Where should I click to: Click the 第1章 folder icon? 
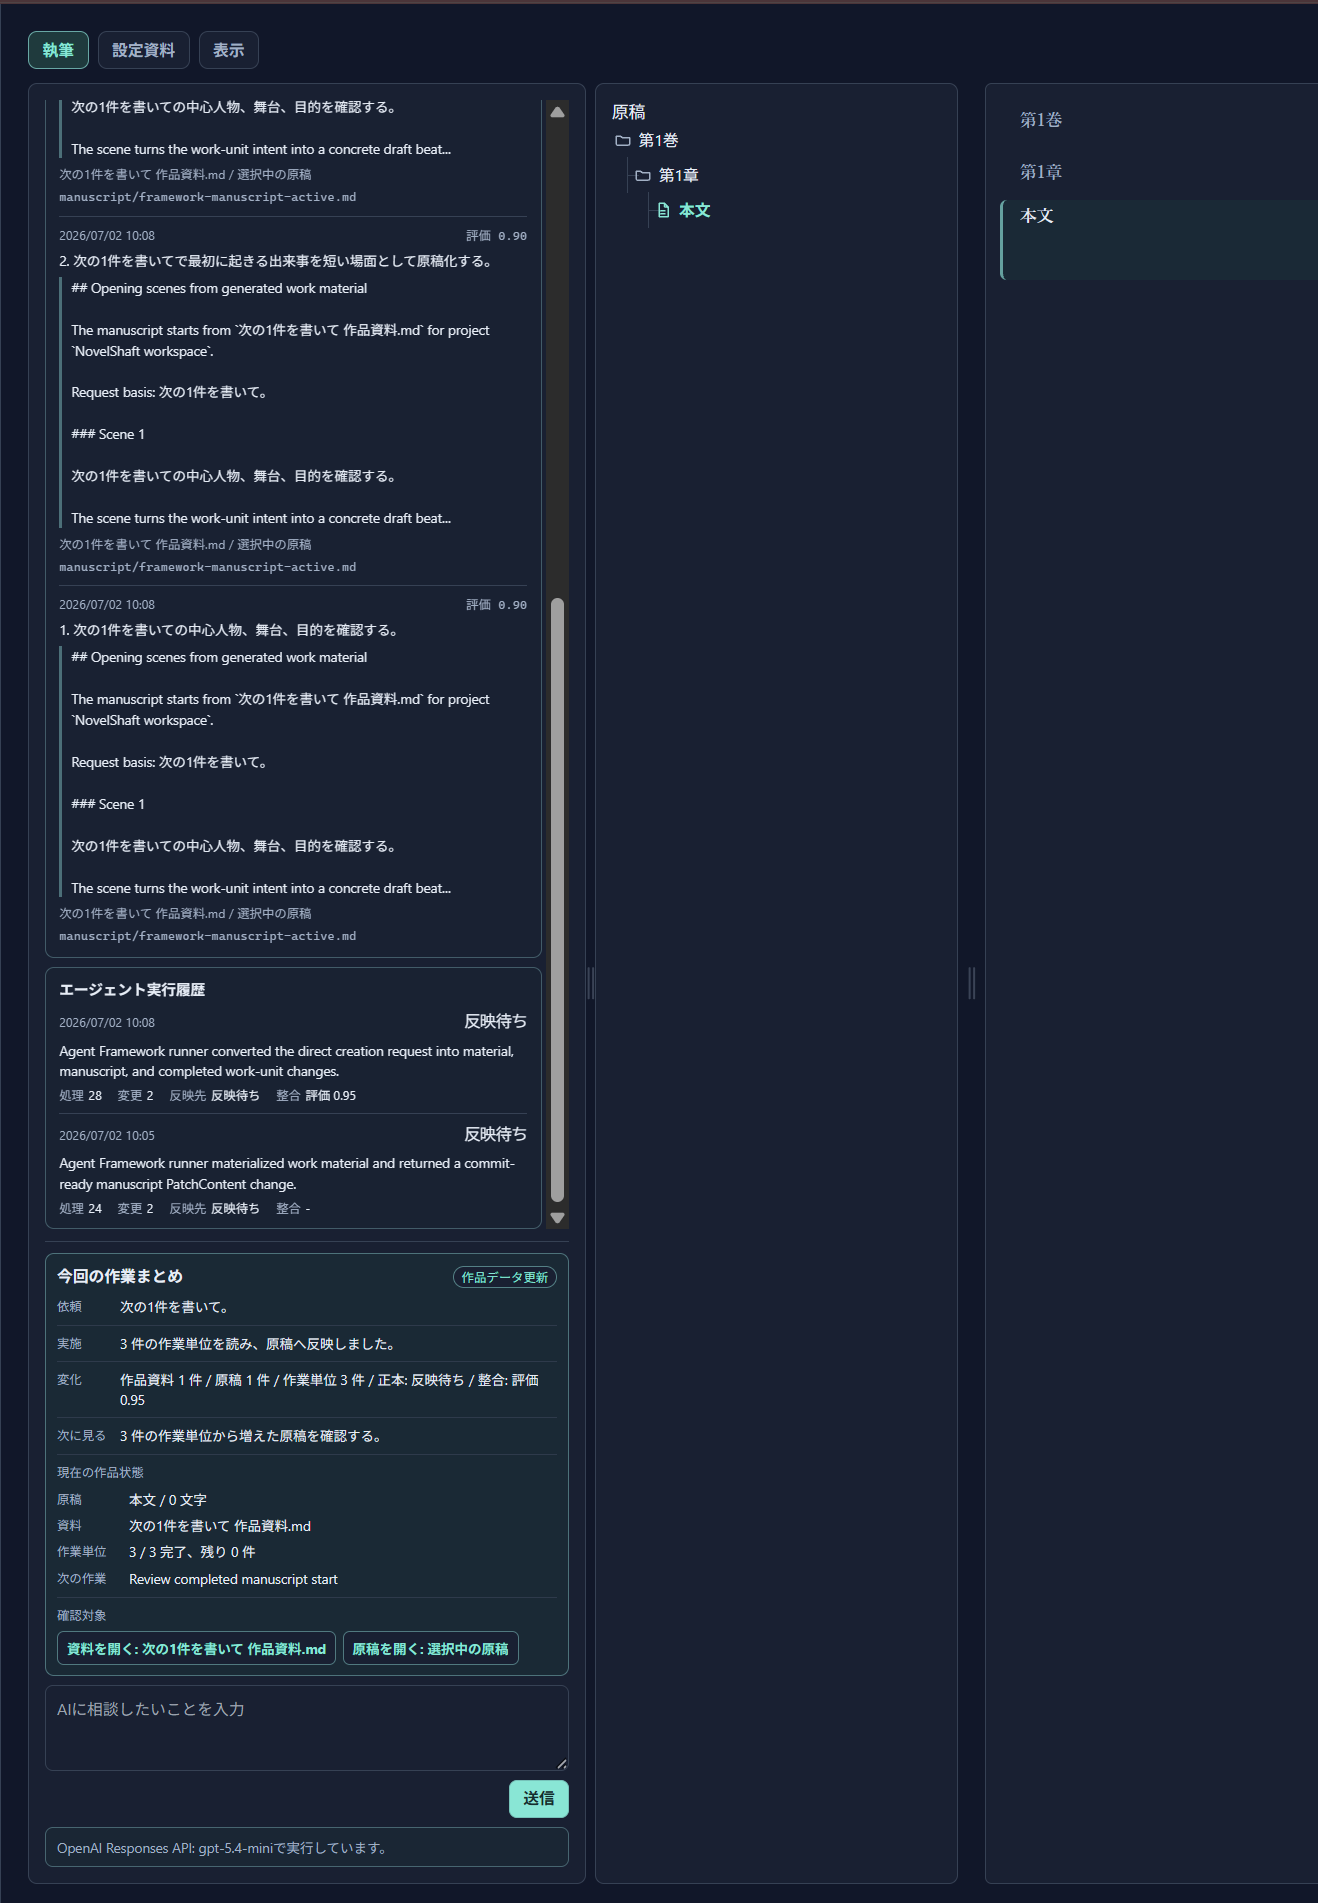[643, 176]
